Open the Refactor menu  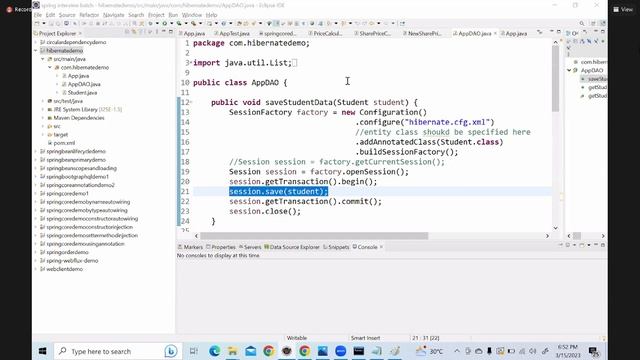click(89, 15)
